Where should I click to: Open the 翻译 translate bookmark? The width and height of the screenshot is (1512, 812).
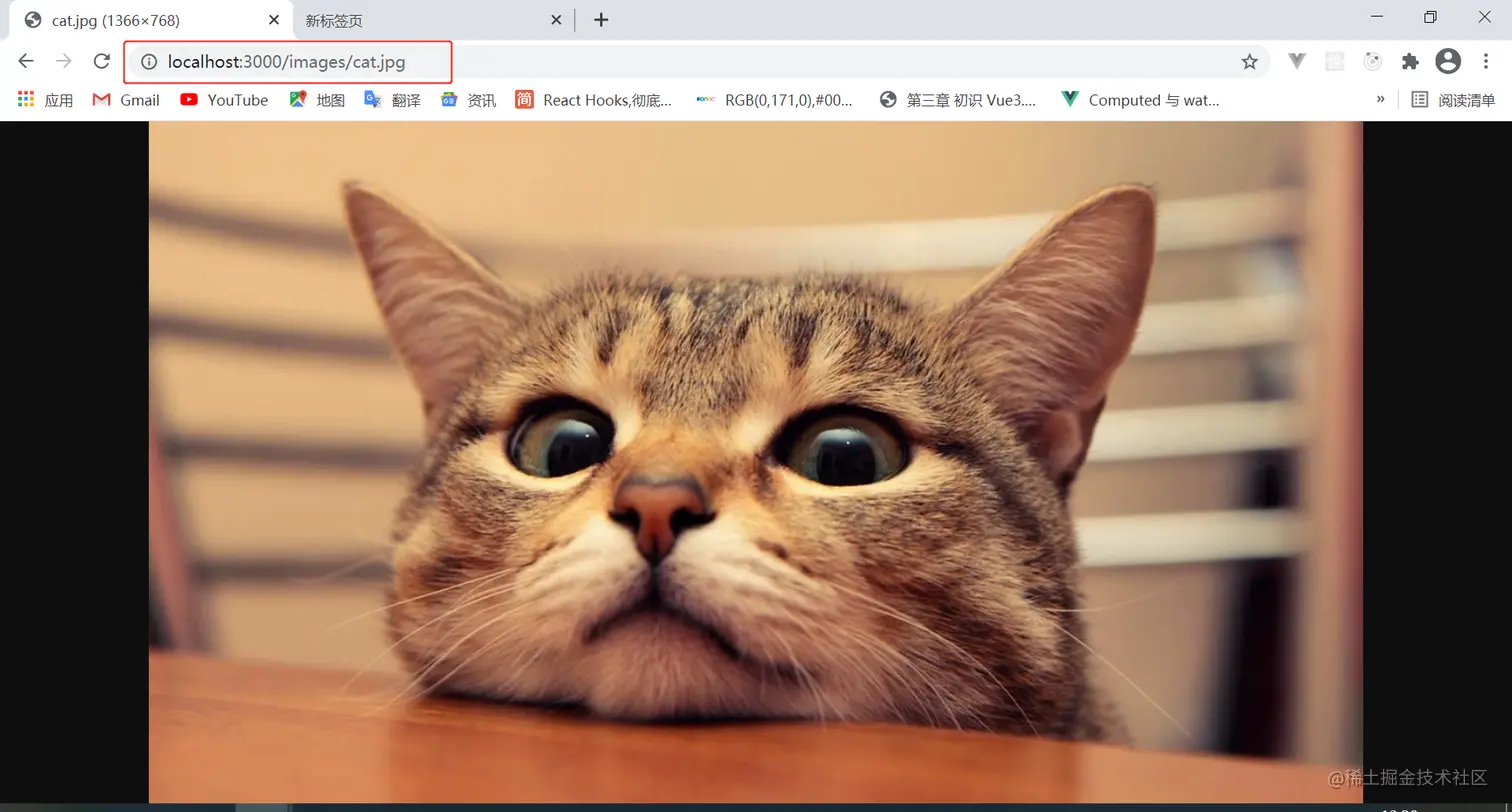point(392,100)
